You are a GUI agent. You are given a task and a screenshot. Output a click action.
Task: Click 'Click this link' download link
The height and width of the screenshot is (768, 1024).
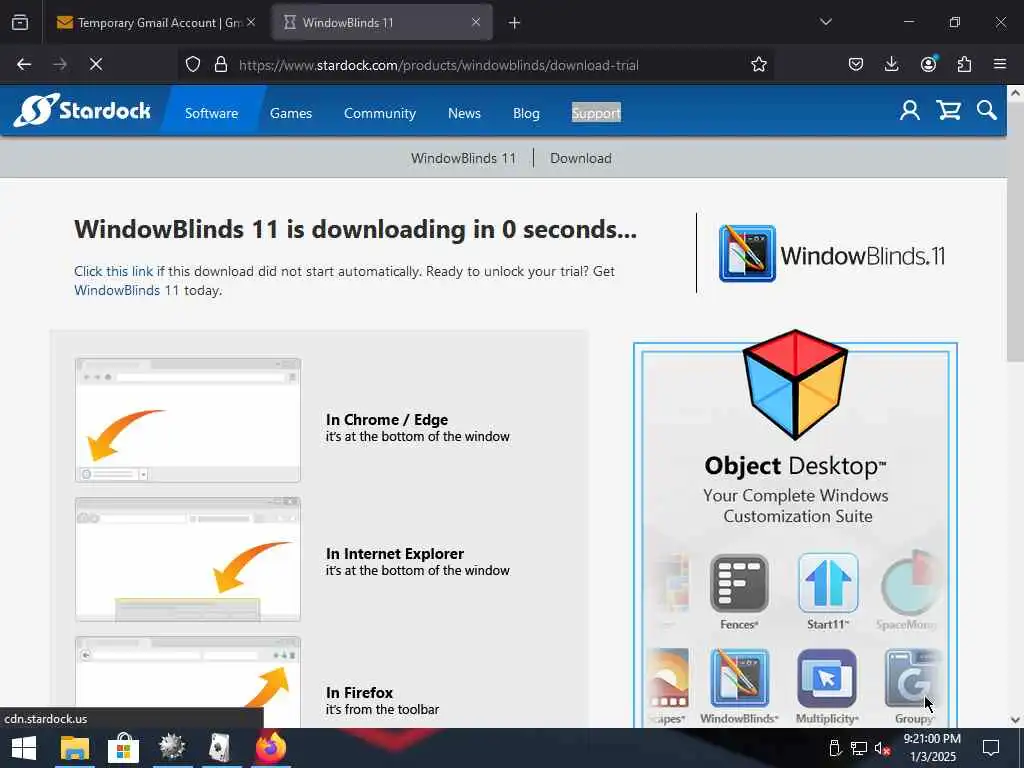click(114, 271)
